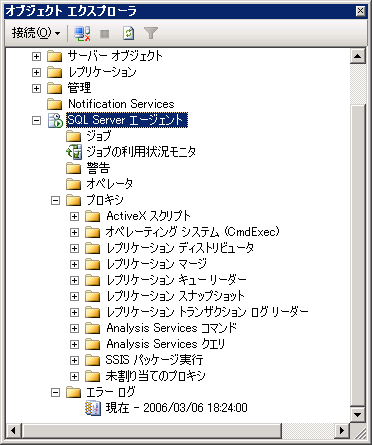The width and height of the screenshot is (372, 445).
Task: Click the horizontal scrollbar left arrow
Action: pos(14,431)
